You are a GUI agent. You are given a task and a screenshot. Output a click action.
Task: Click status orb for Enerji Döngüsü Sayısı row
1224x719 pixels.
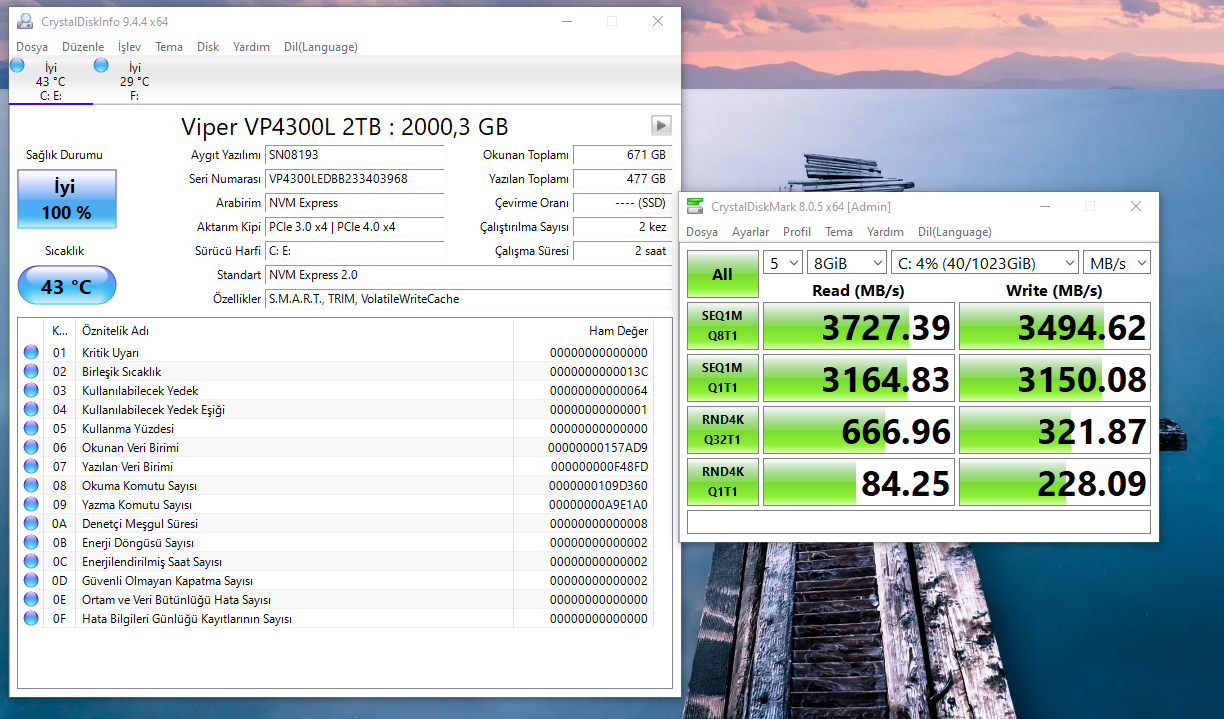pyautogui.click(x=31, y=542)
